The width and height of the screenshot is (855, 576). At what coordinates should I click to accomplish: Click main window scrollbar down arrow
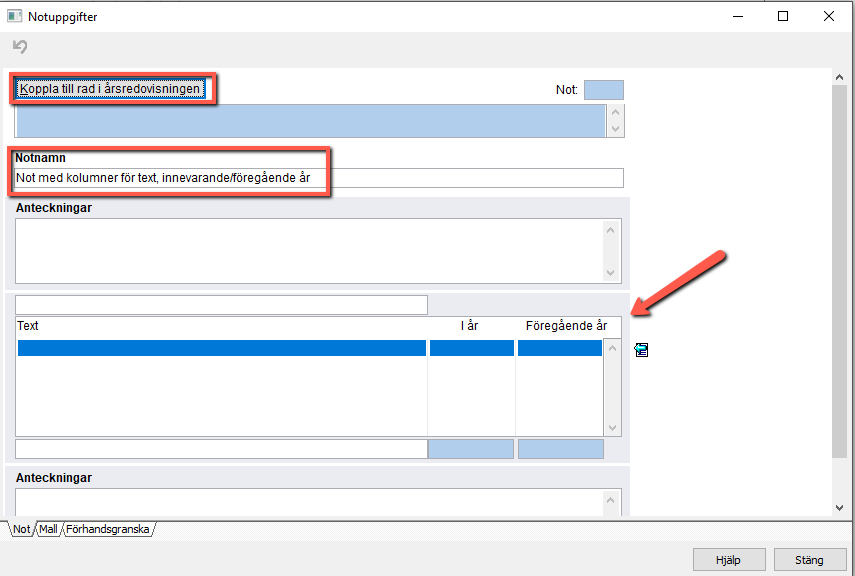pyautogui.click(x=840, y=508)
